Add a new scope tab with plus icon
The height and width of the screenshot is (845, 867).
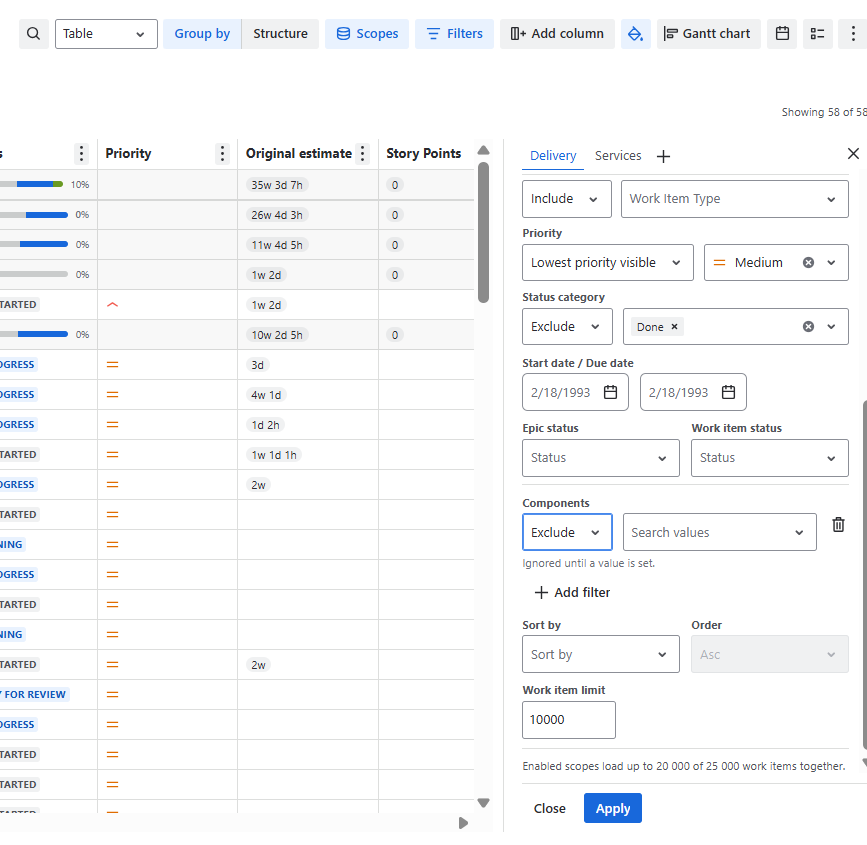[664, 157]
